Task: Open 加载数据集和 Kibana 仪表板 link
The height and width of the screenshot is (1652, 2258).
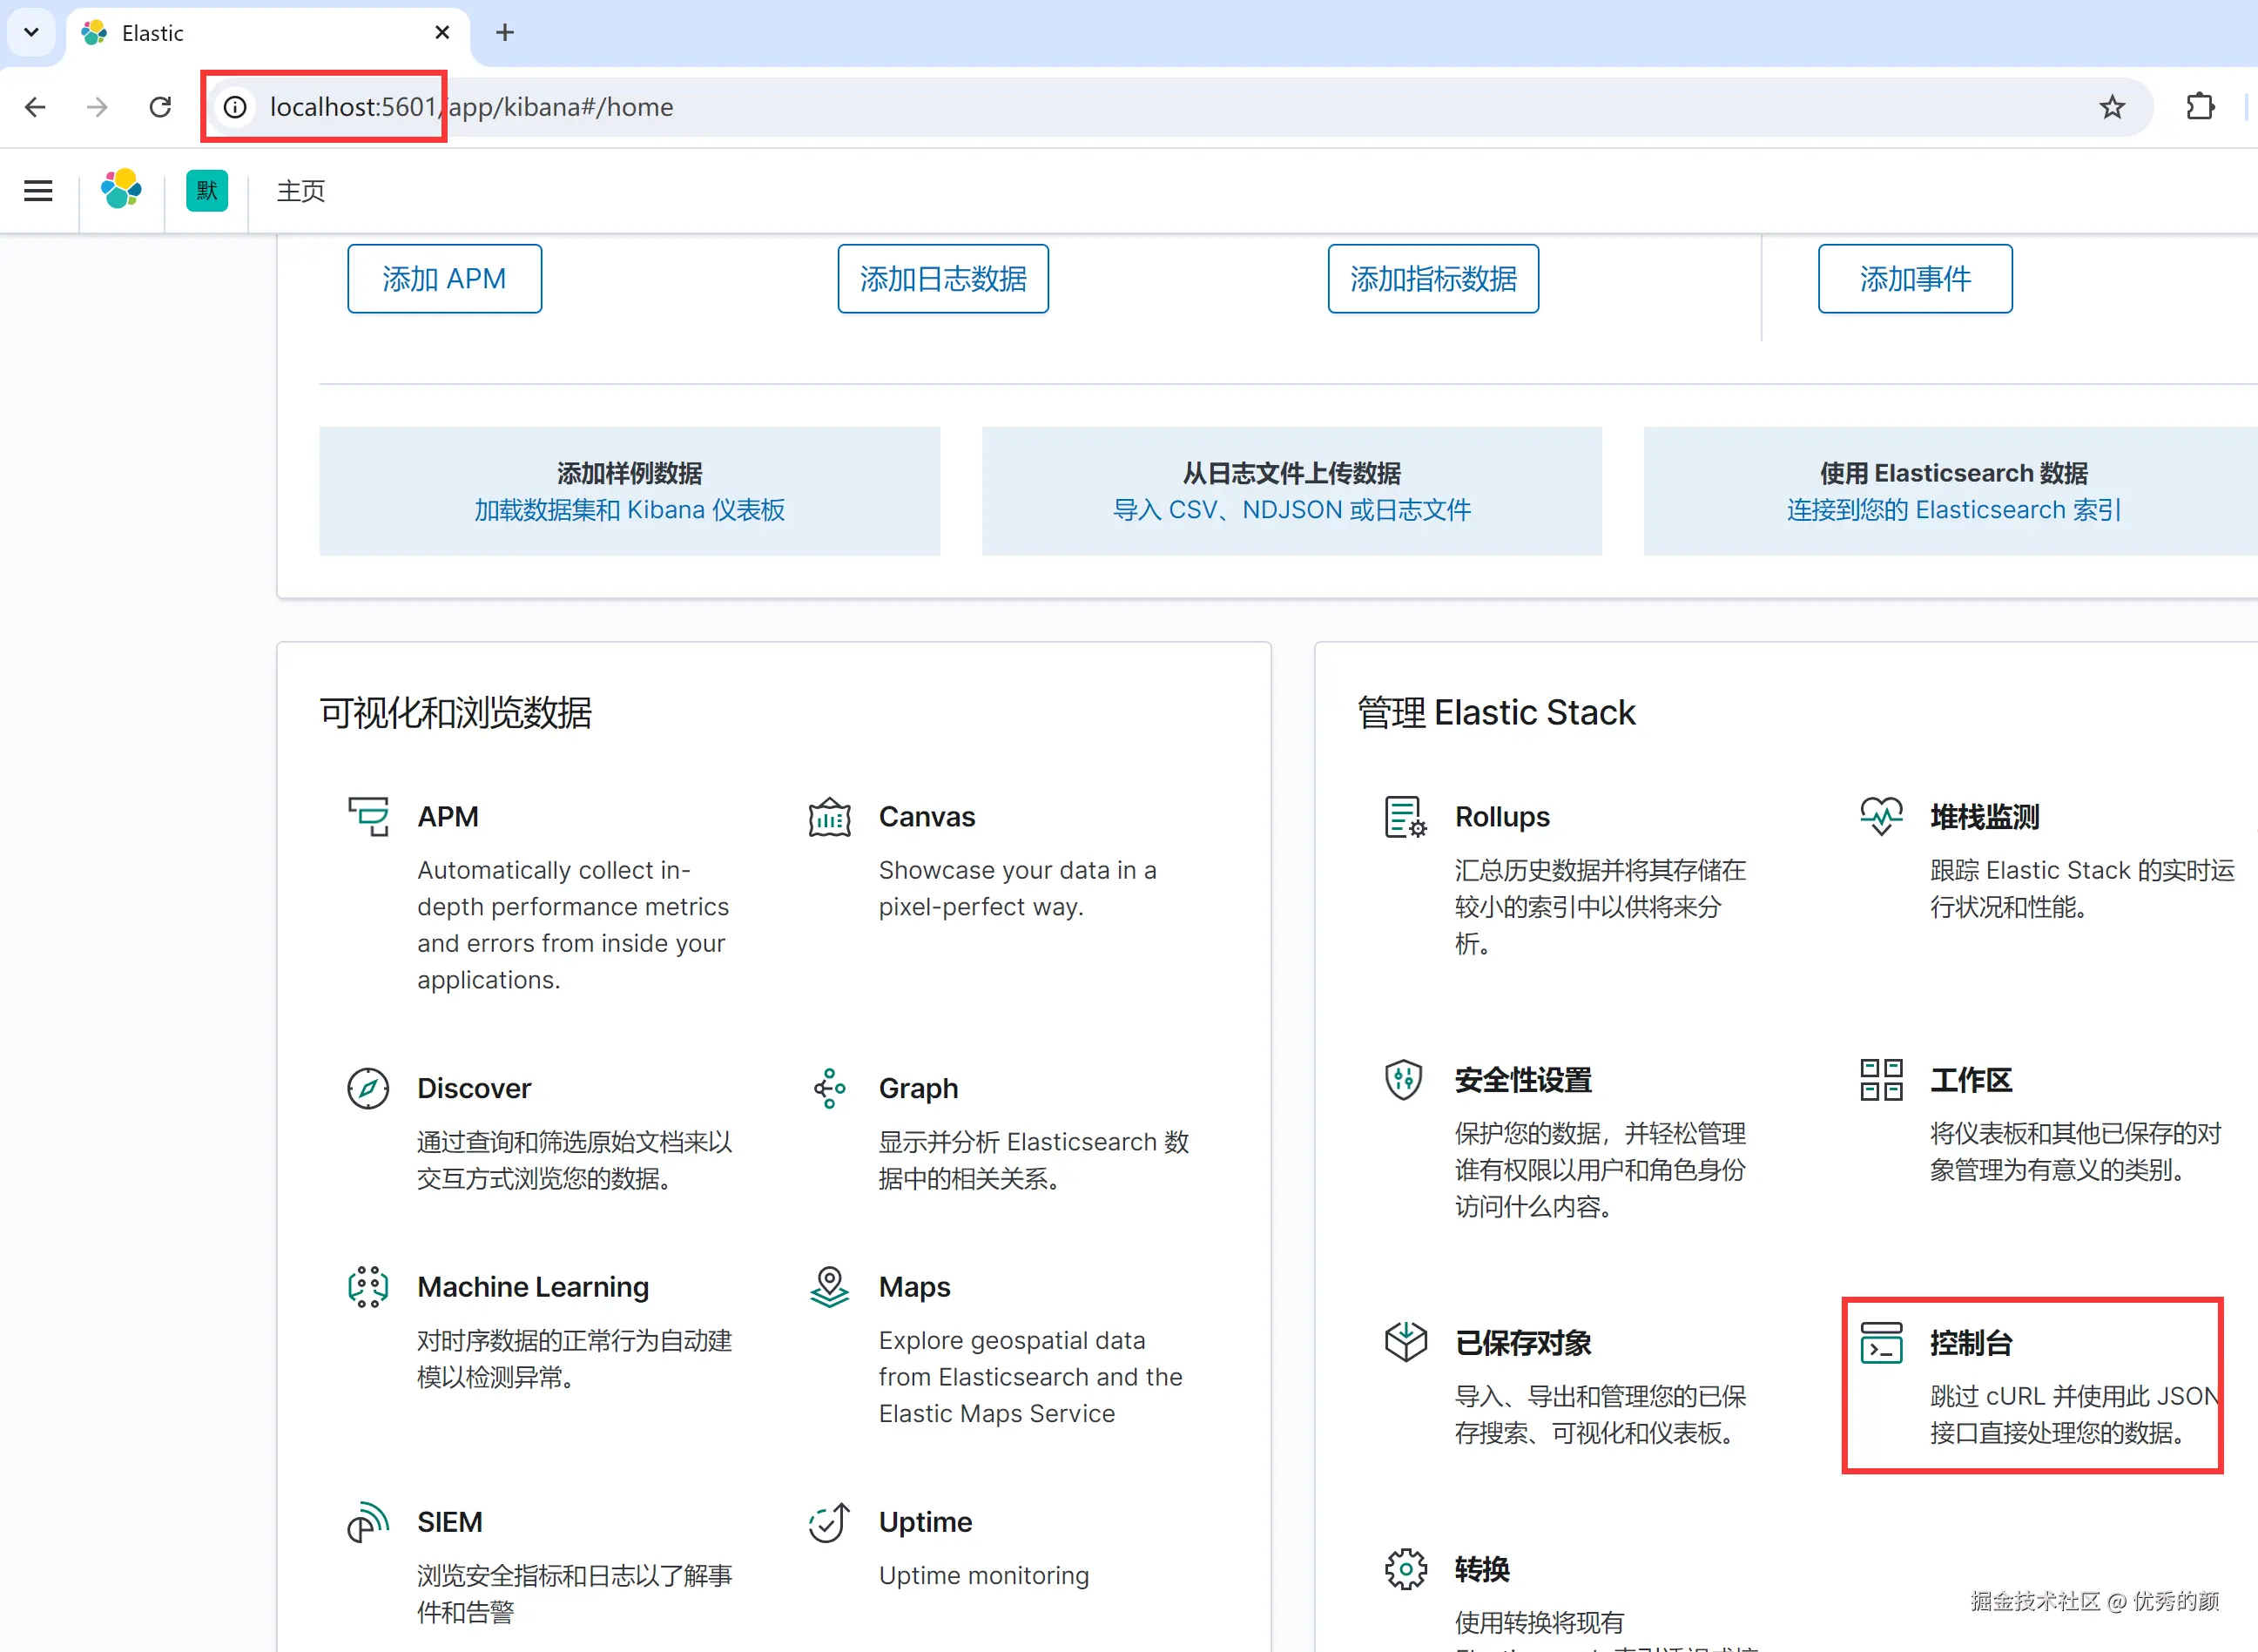Action: tap(629, 510)
